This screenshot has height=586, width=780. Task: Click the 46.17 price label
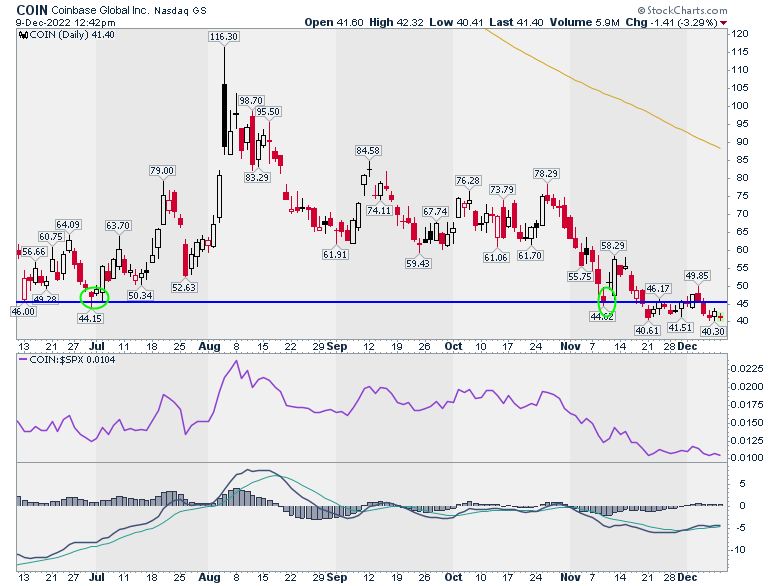pos(658,288)
